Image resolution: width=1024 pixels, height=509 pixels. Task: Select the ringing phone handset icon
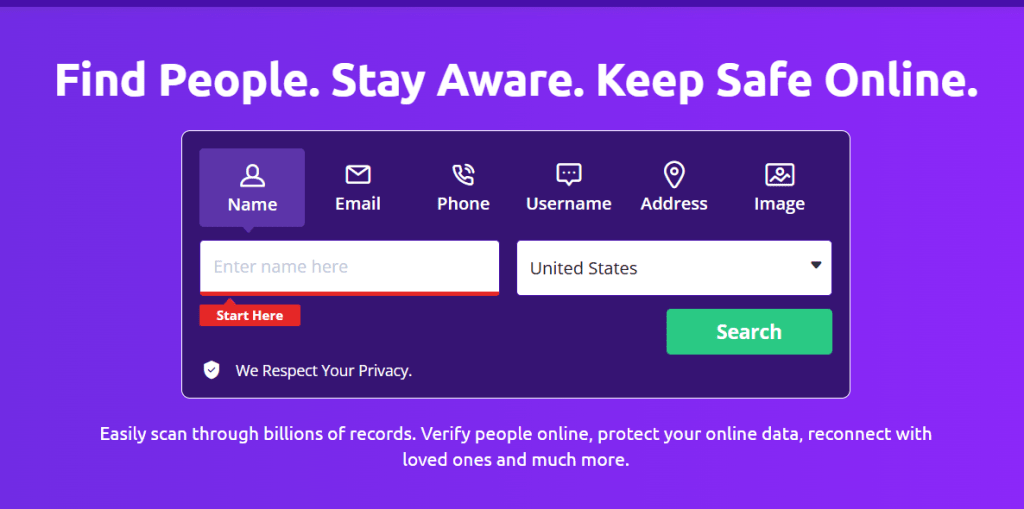pyautogui.click(x=463, y=174)
